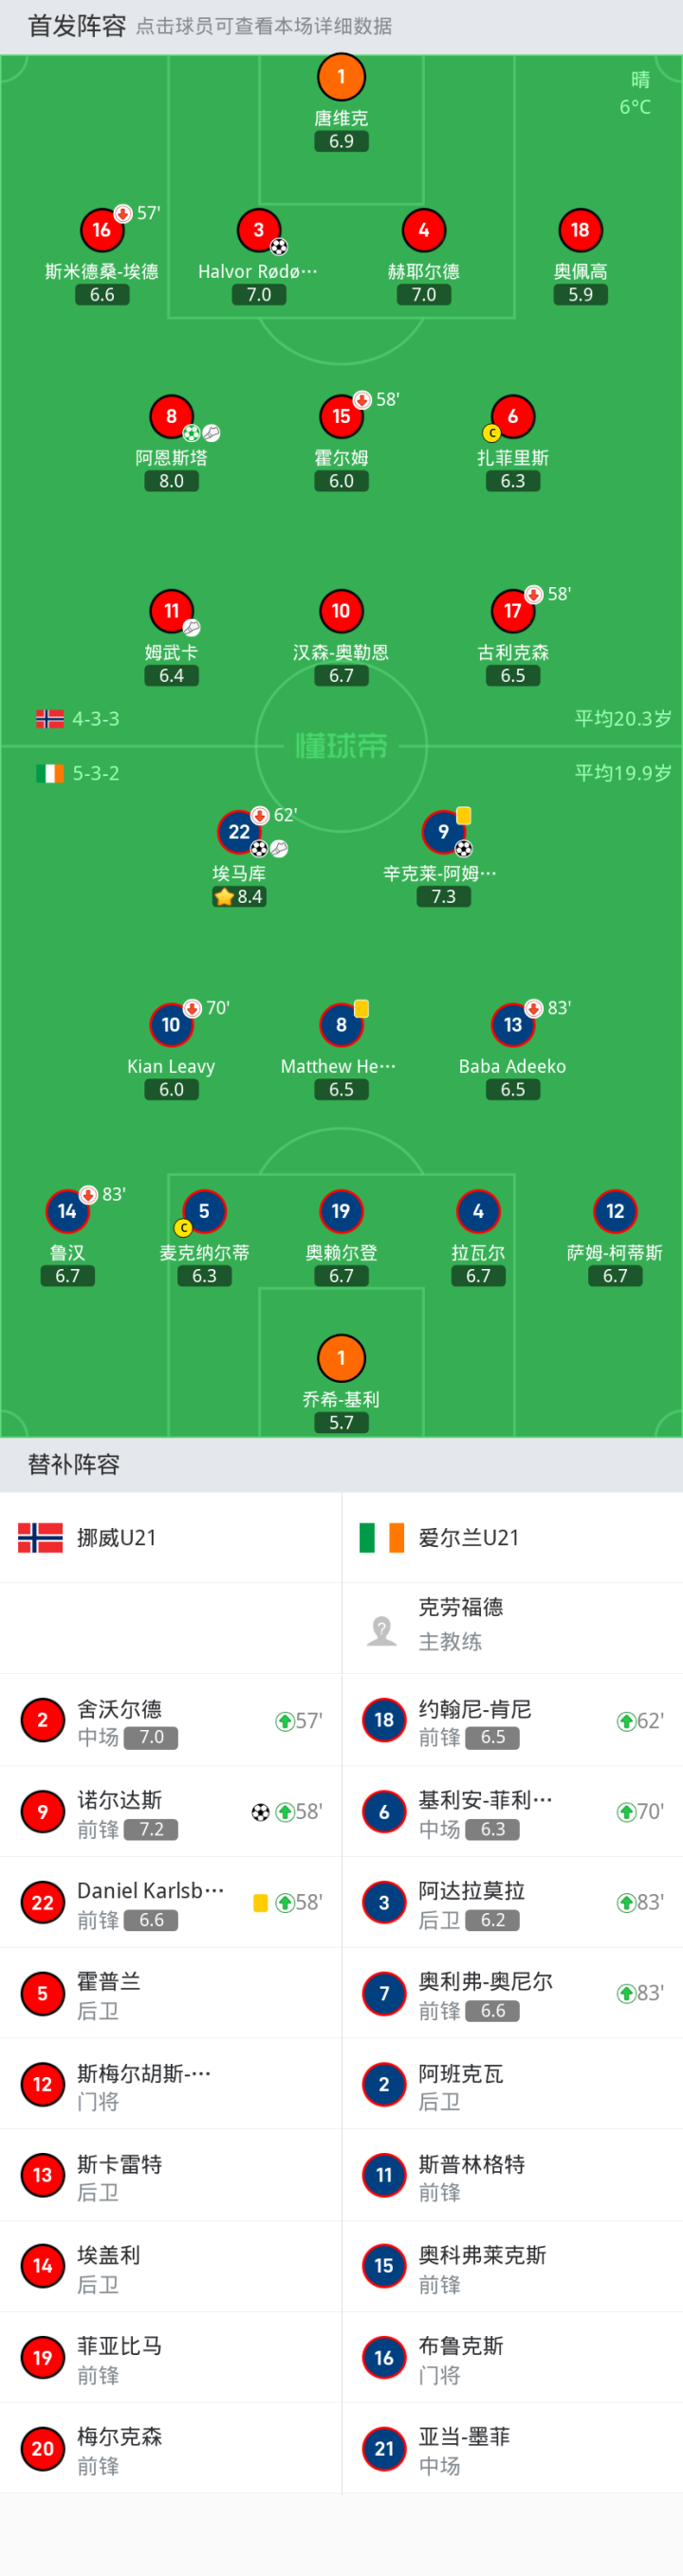Tap 奥佩高 number 18 jersey icon
683x2576 pixels.
(x=580, y=230)
